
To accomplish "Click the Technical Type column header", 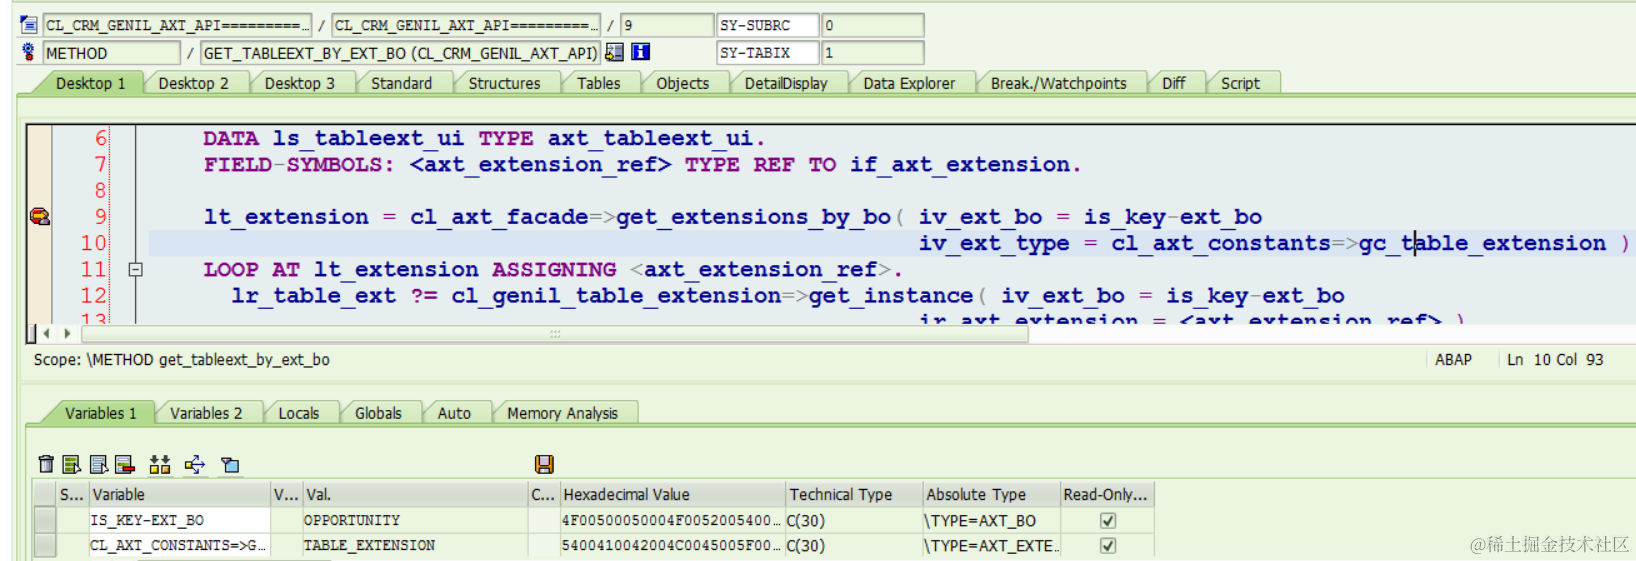I will tap(853, 494).
